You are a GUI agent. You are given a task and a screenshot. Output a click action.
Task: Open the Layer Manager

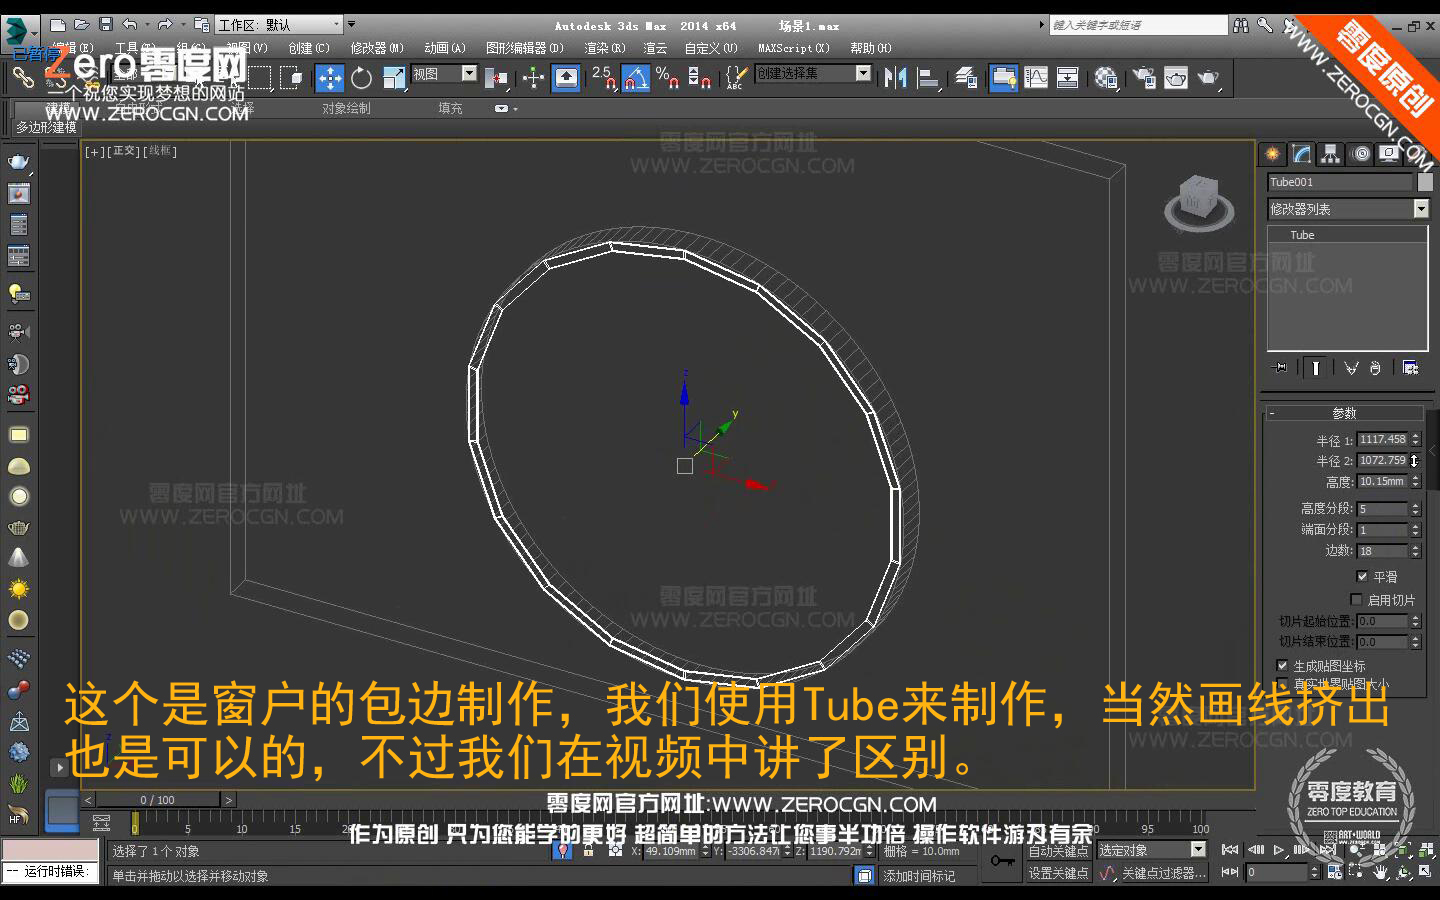[x=966, y=77]
